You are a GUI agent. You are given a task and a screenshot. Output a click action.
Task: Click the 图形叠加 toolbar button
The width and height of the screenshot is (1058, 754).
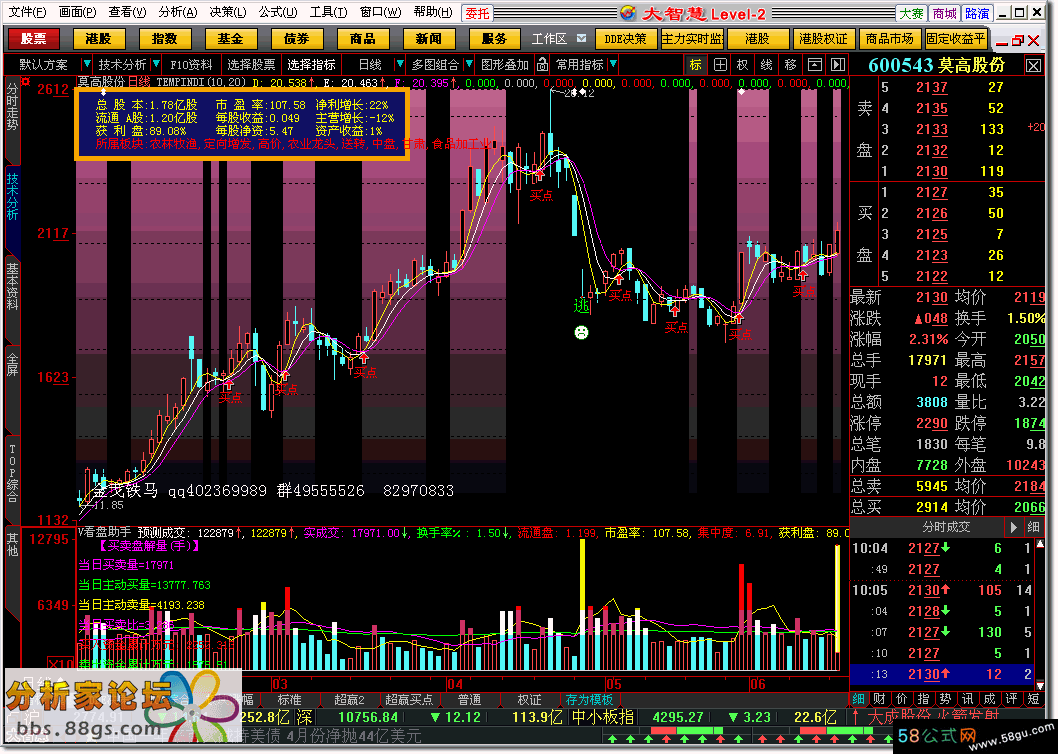pyautogui.click(x=505, y=65)
